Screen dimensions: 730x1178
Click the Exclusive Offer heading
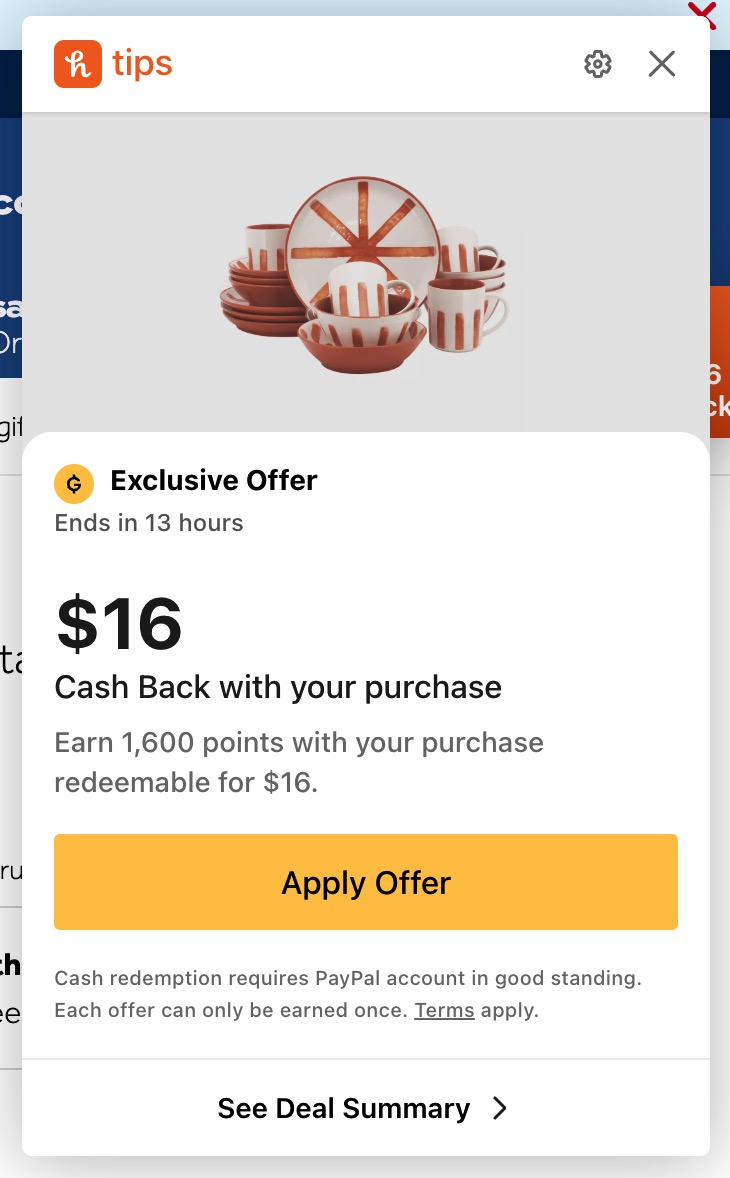pyautogui.click(x=214, y=481)
